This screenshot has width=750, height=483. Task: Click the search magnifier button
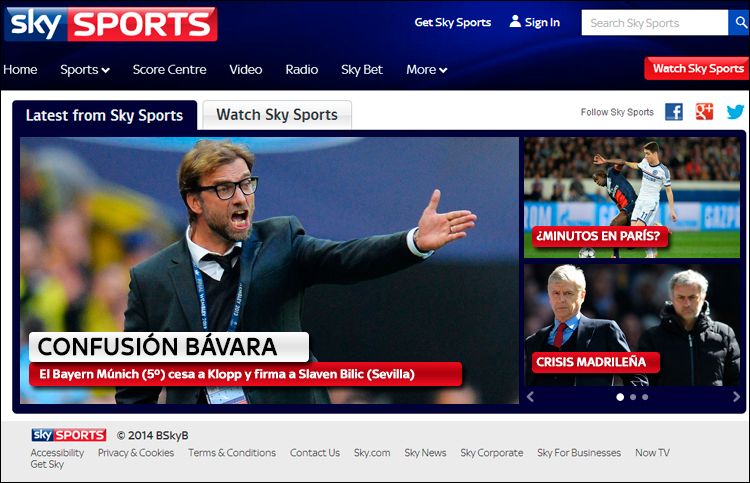(739, 22)
